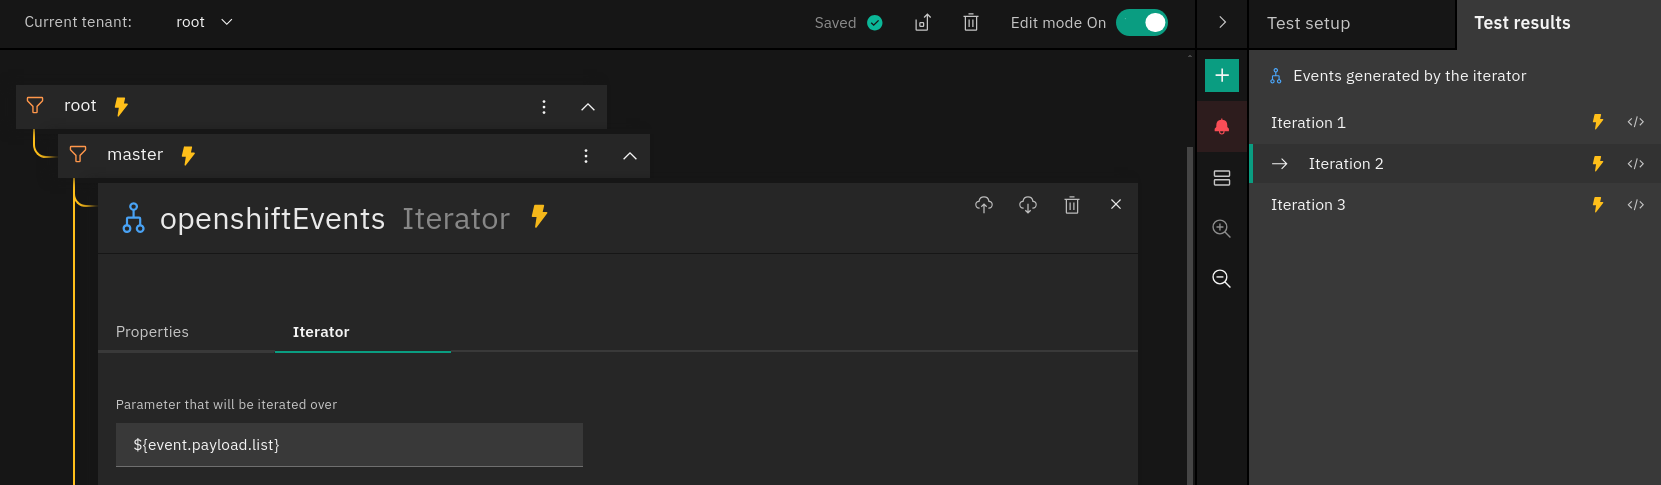Delete the openshiftEvents iterator node
The width and height of the screenshot is (1661, 485).
pos(1072,205)
